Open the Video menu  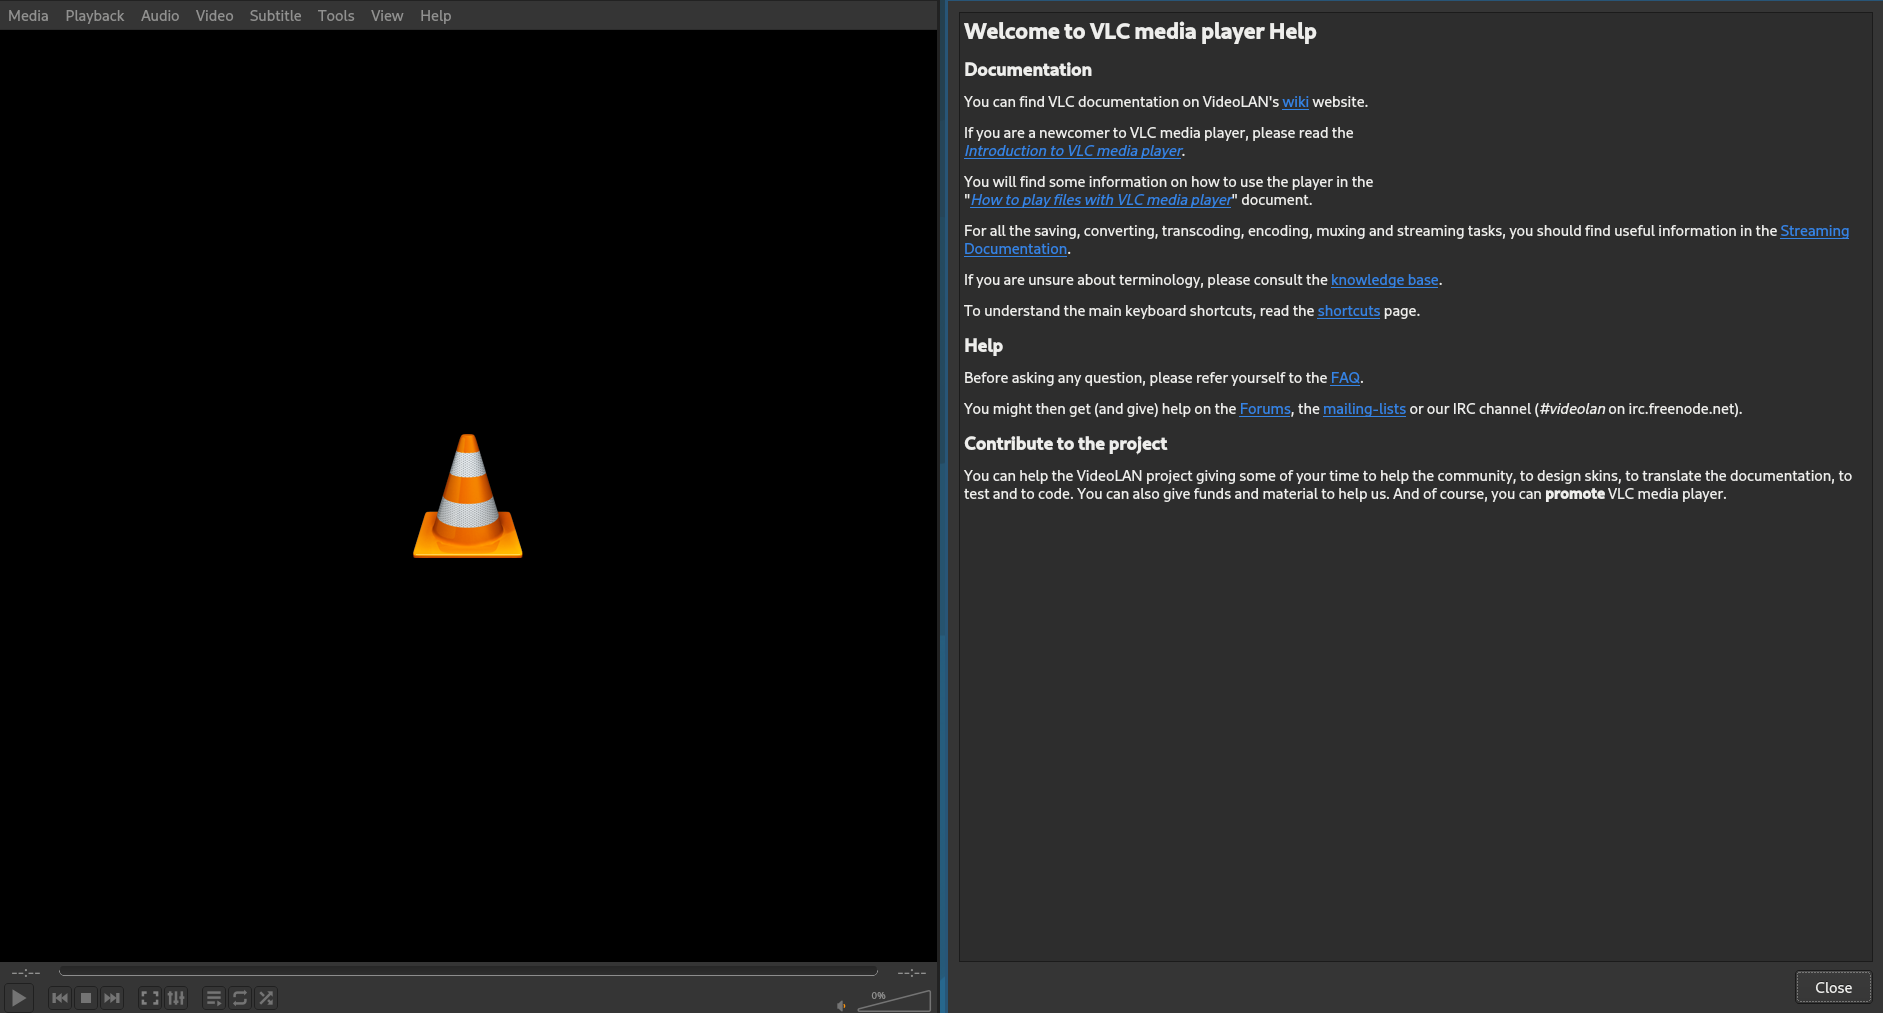tap(214, 16)
